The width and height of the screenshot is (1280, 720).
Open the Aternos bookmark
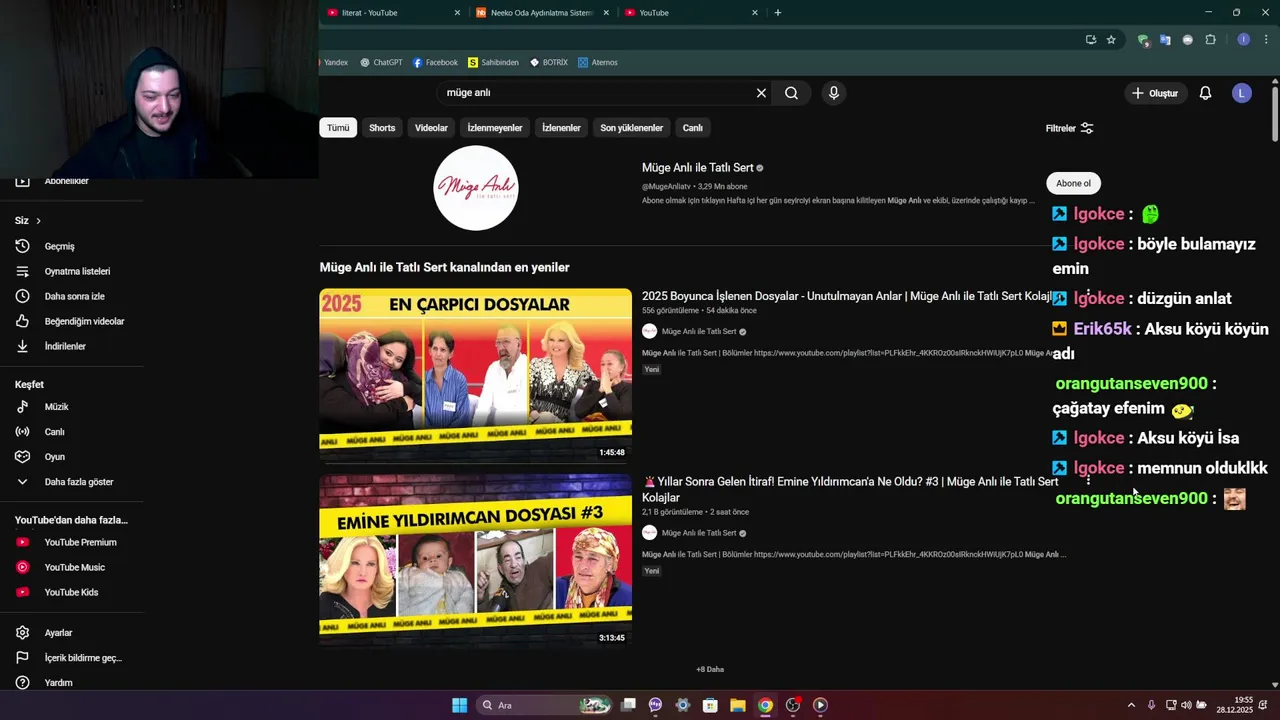(597, 62)
